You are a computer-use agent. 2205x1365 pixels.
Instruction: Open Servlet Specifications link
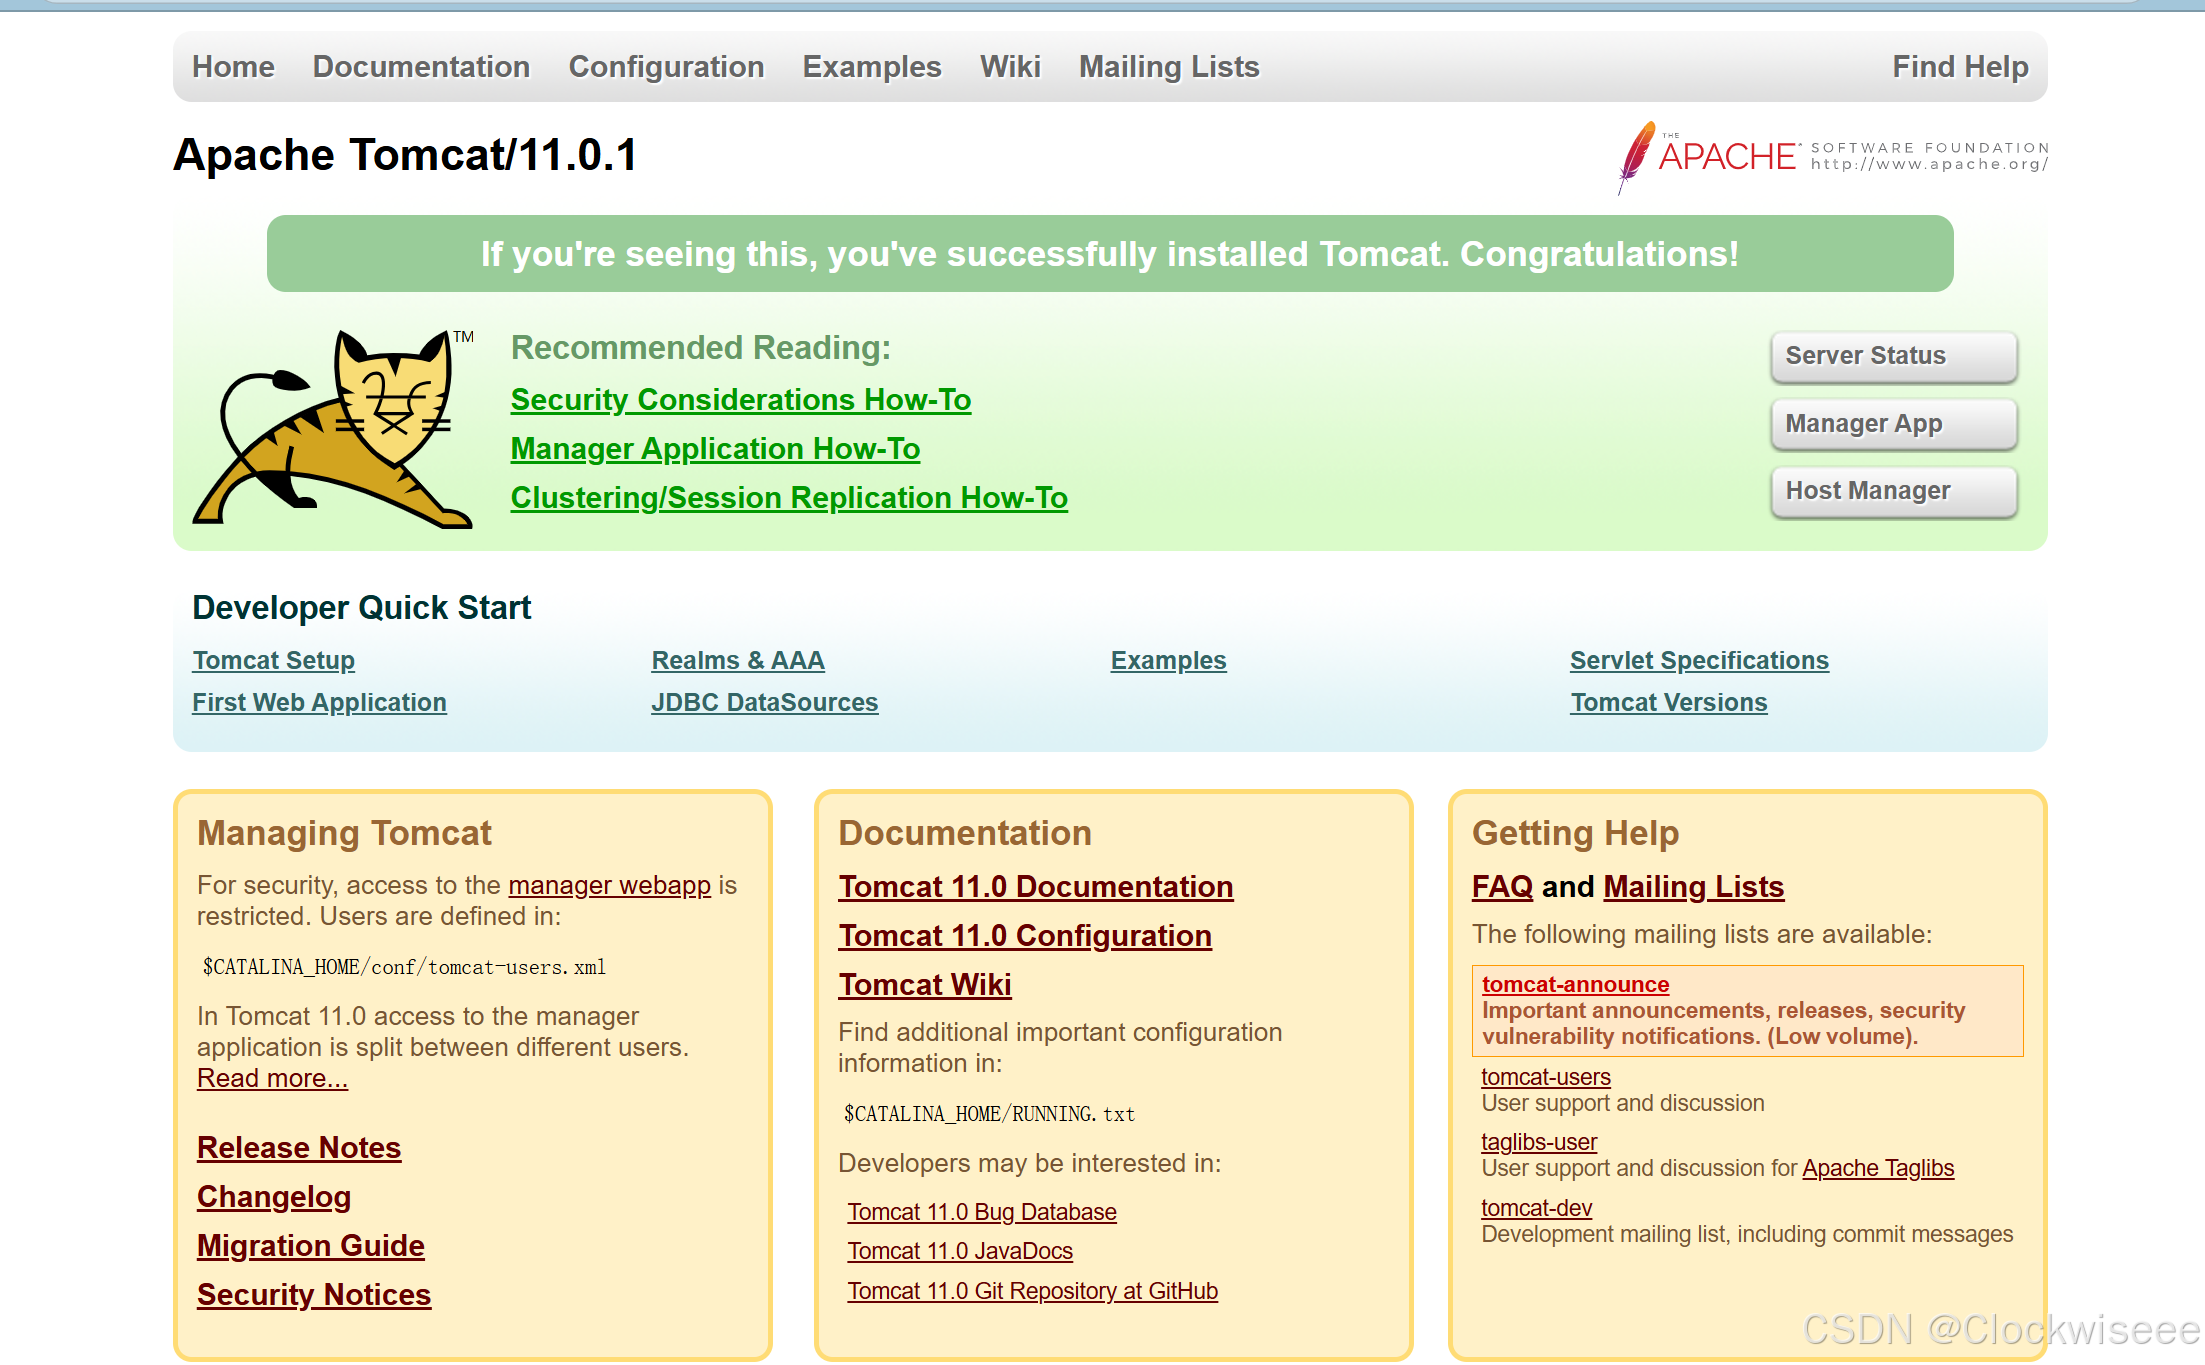1699,660
